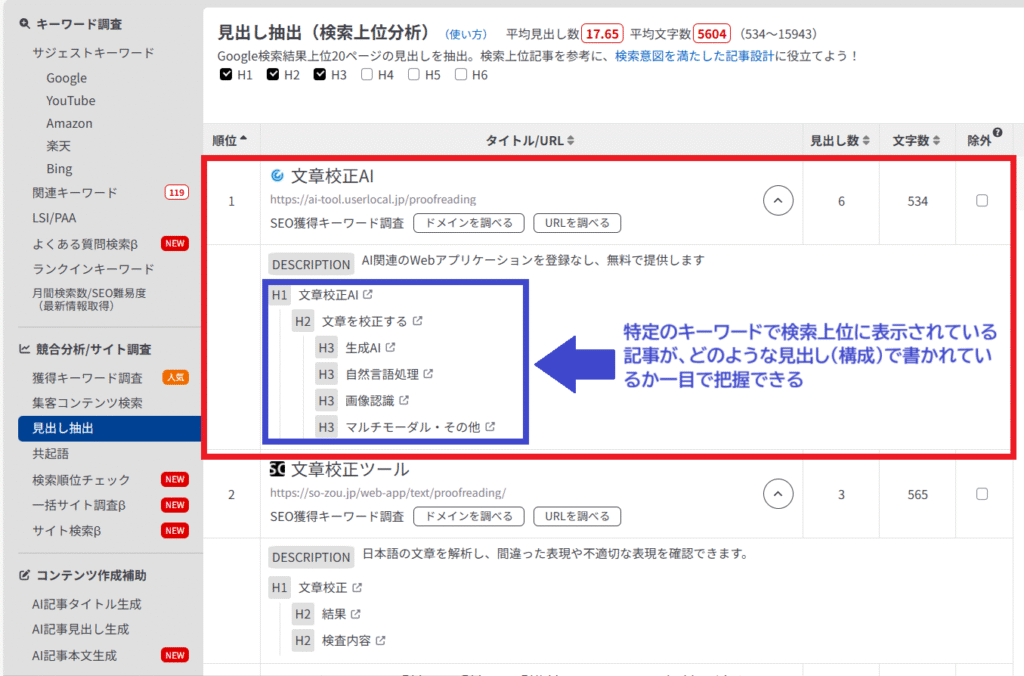Image resolution: width=1024 pixels, height=676 pixels.
Task: Collapse the 文章校正AI result details
Action: pos(778,201)
